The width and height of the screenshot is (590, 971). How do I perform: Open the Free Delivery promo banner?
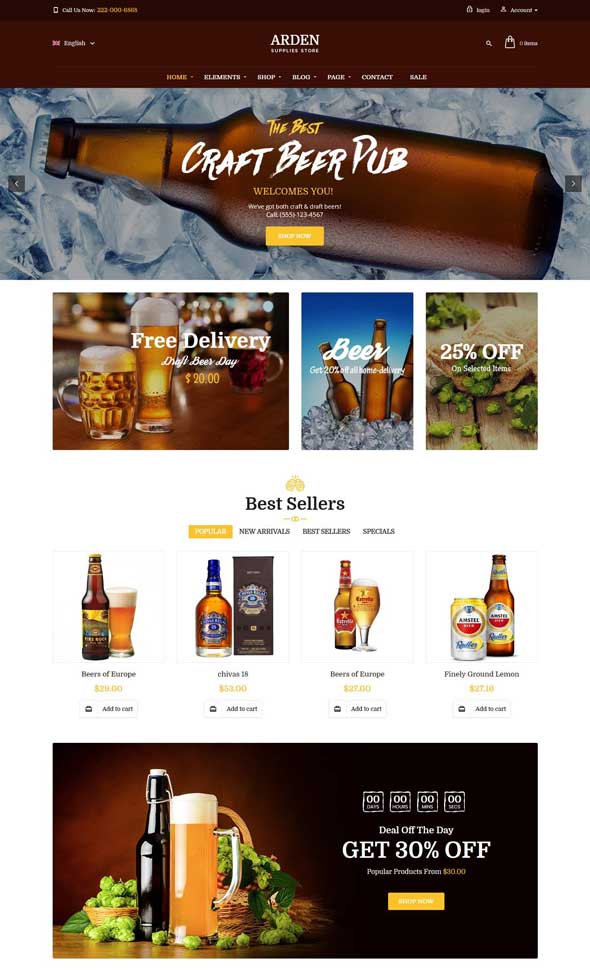pos(171,371)
